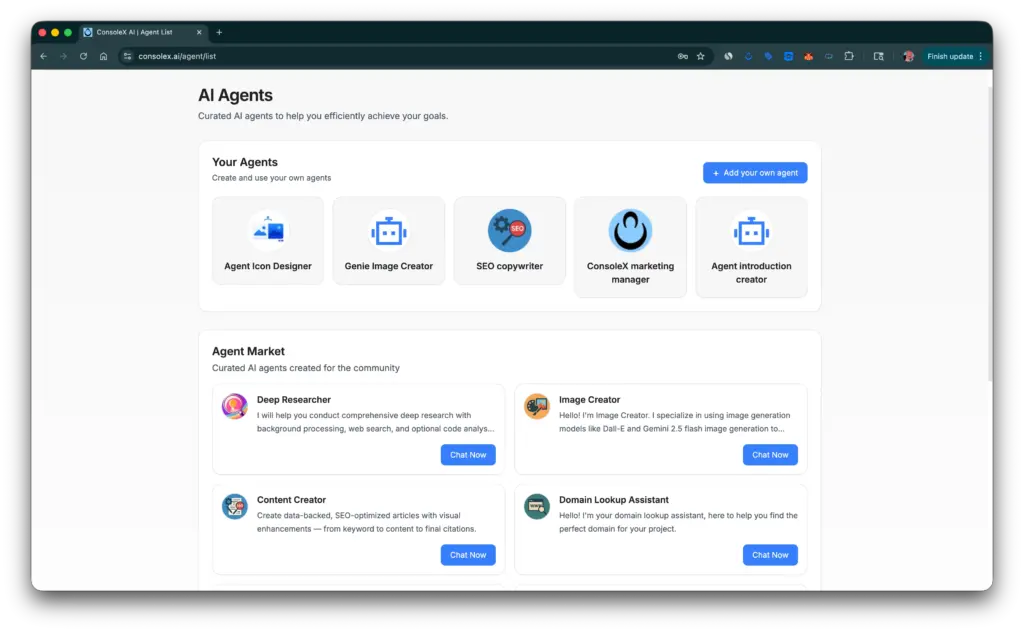Click the Content Creator agent avatar
This screenshot has height=632, width=1024.
[x=234, y=506]
